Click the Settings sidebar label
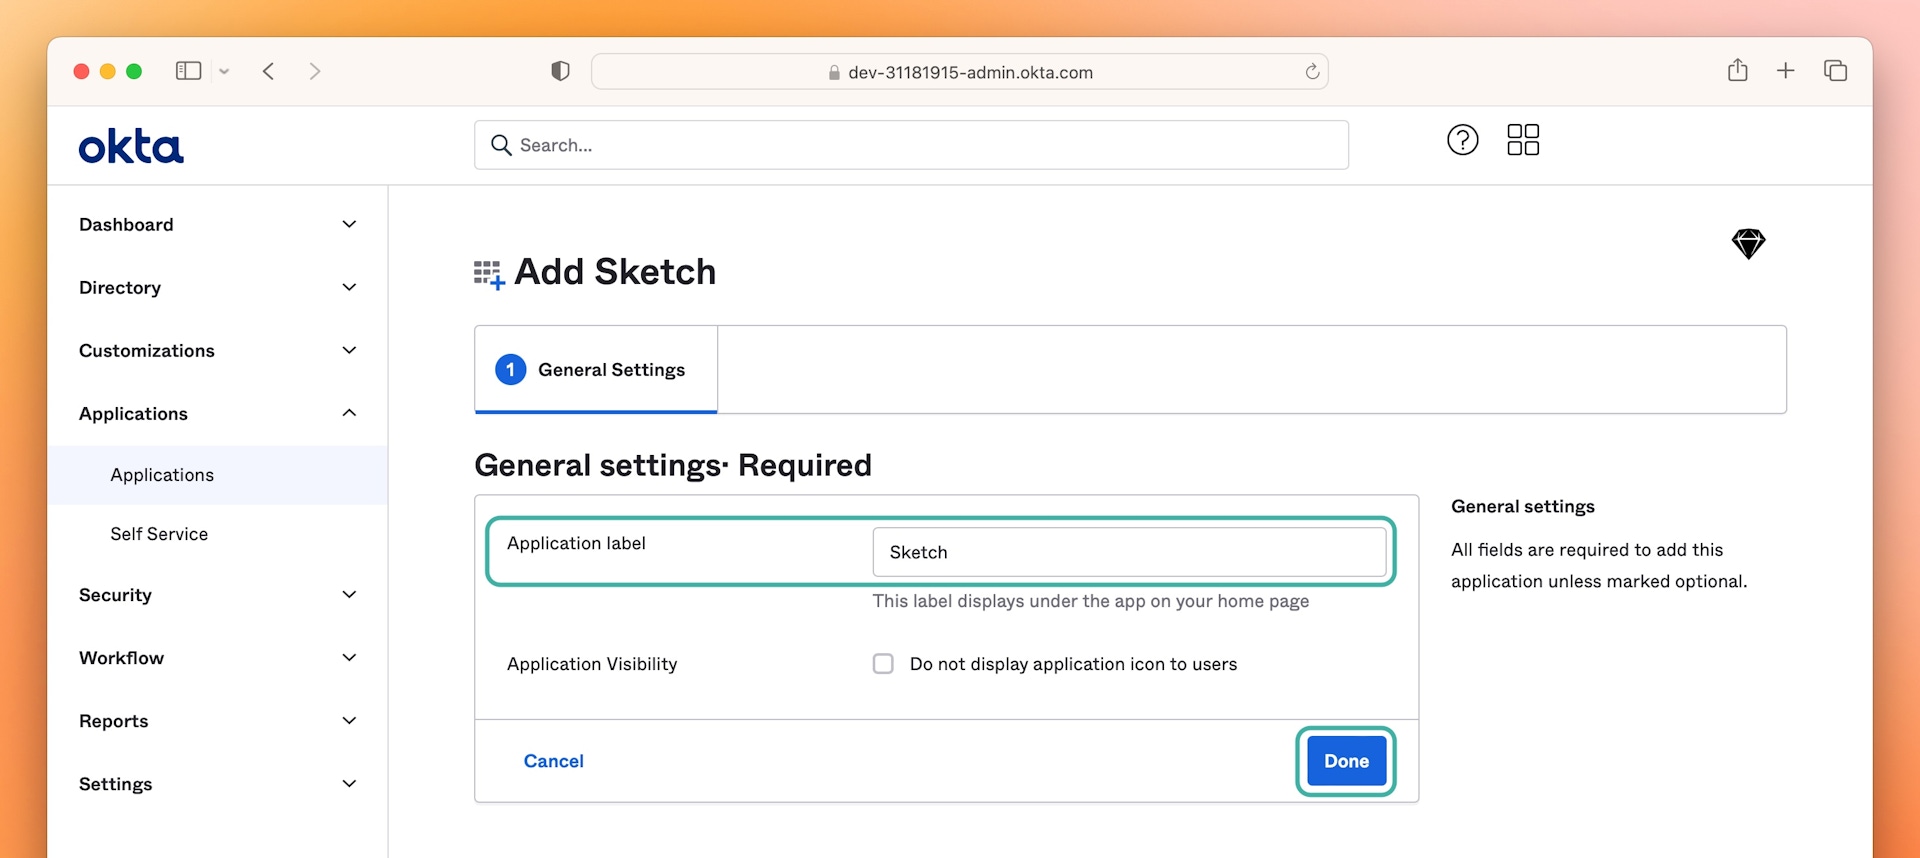This screenshot has height=858, width=1920. (115, 784)
